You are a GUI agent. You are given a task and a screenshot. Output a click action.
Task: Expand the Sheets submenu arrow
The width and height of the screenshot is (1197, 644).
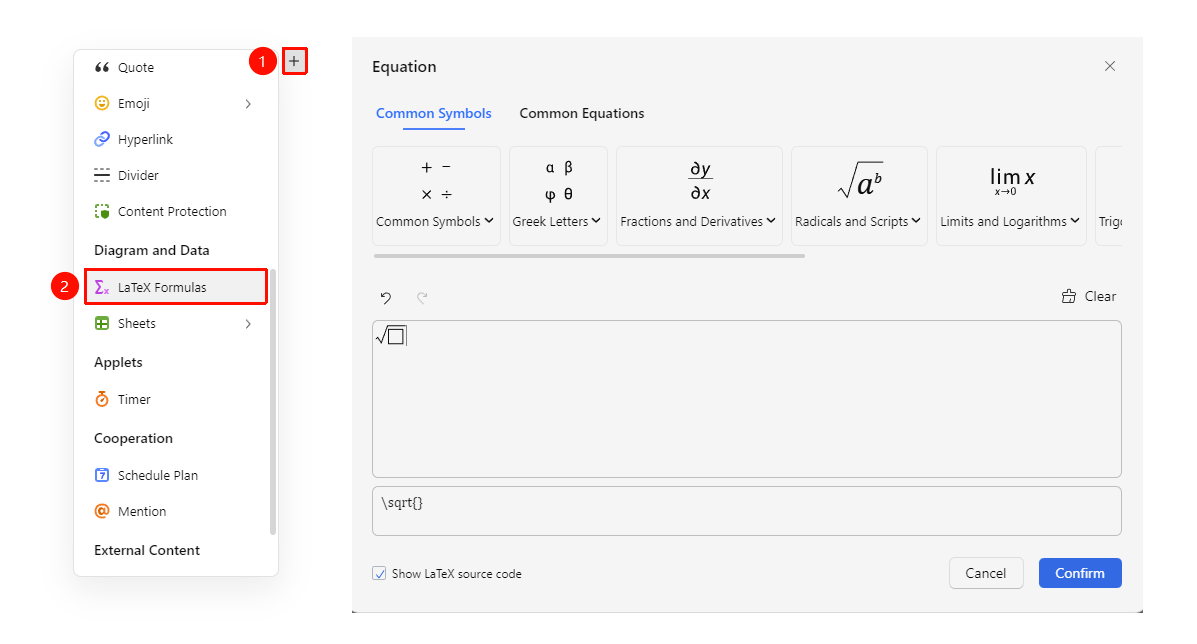point(248,324)
